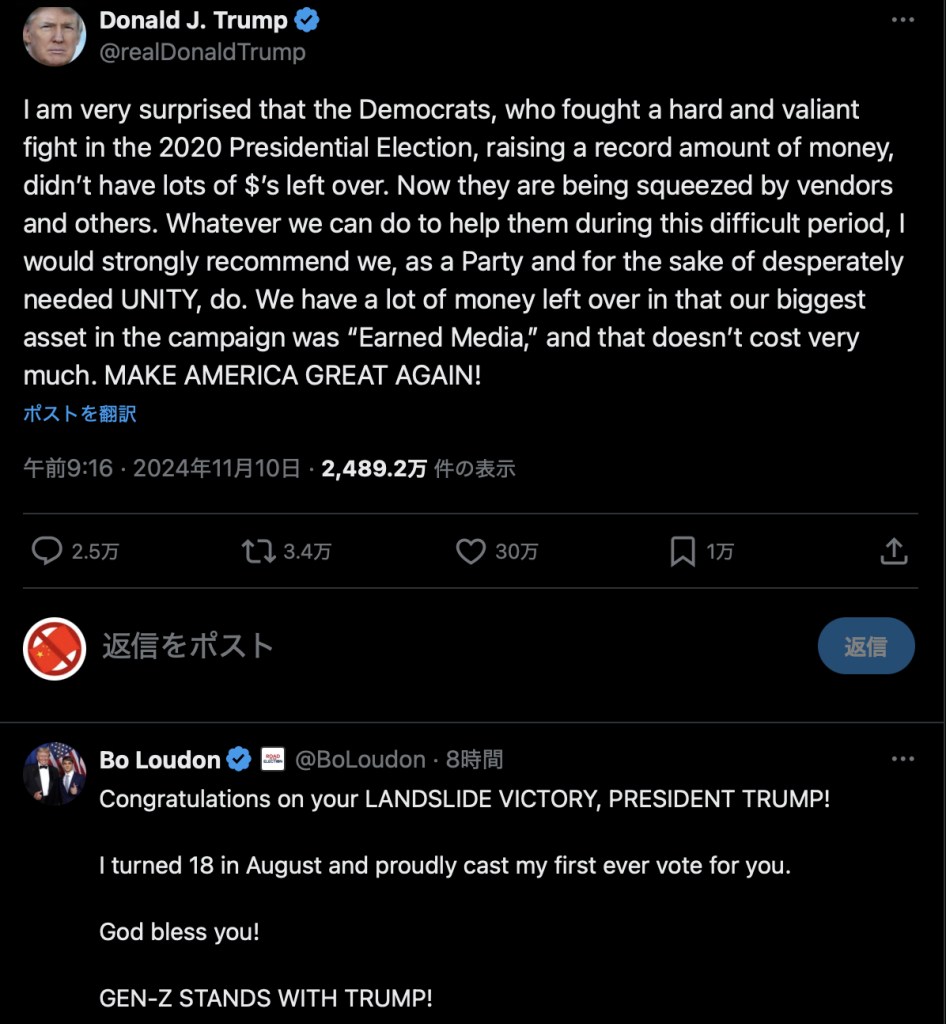946x1024 pixels.
Task: Open the share icon on Trump's tweet
Action: (x=893, y=551)
